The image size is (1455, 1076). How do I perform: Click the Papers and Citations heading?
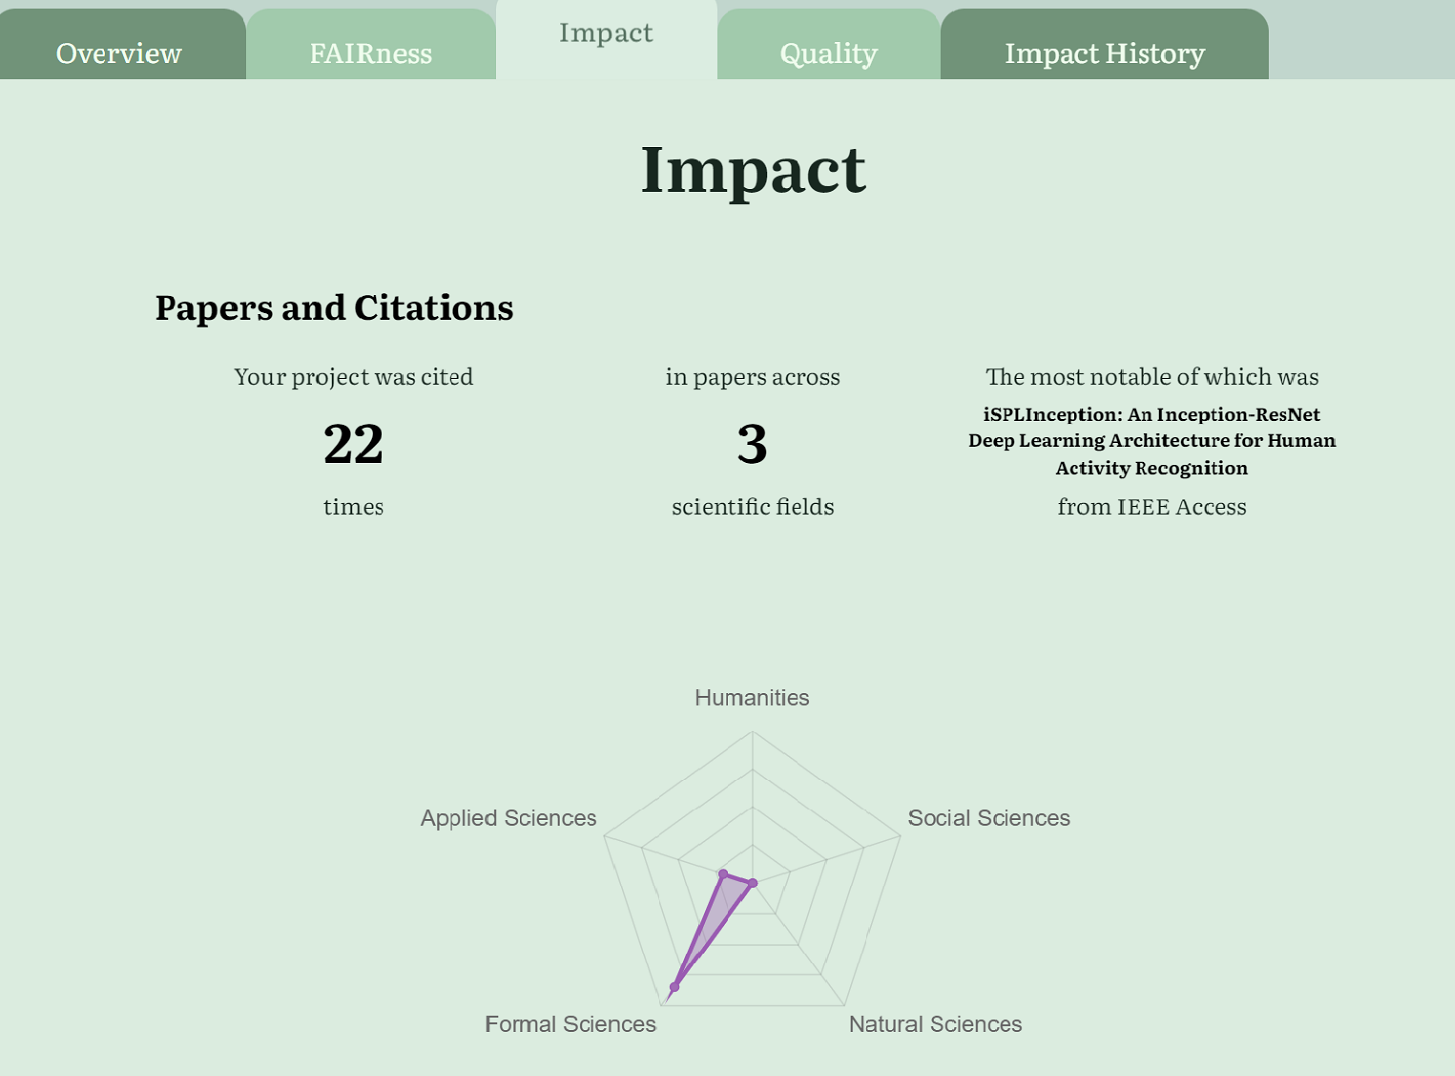[334, 308]
